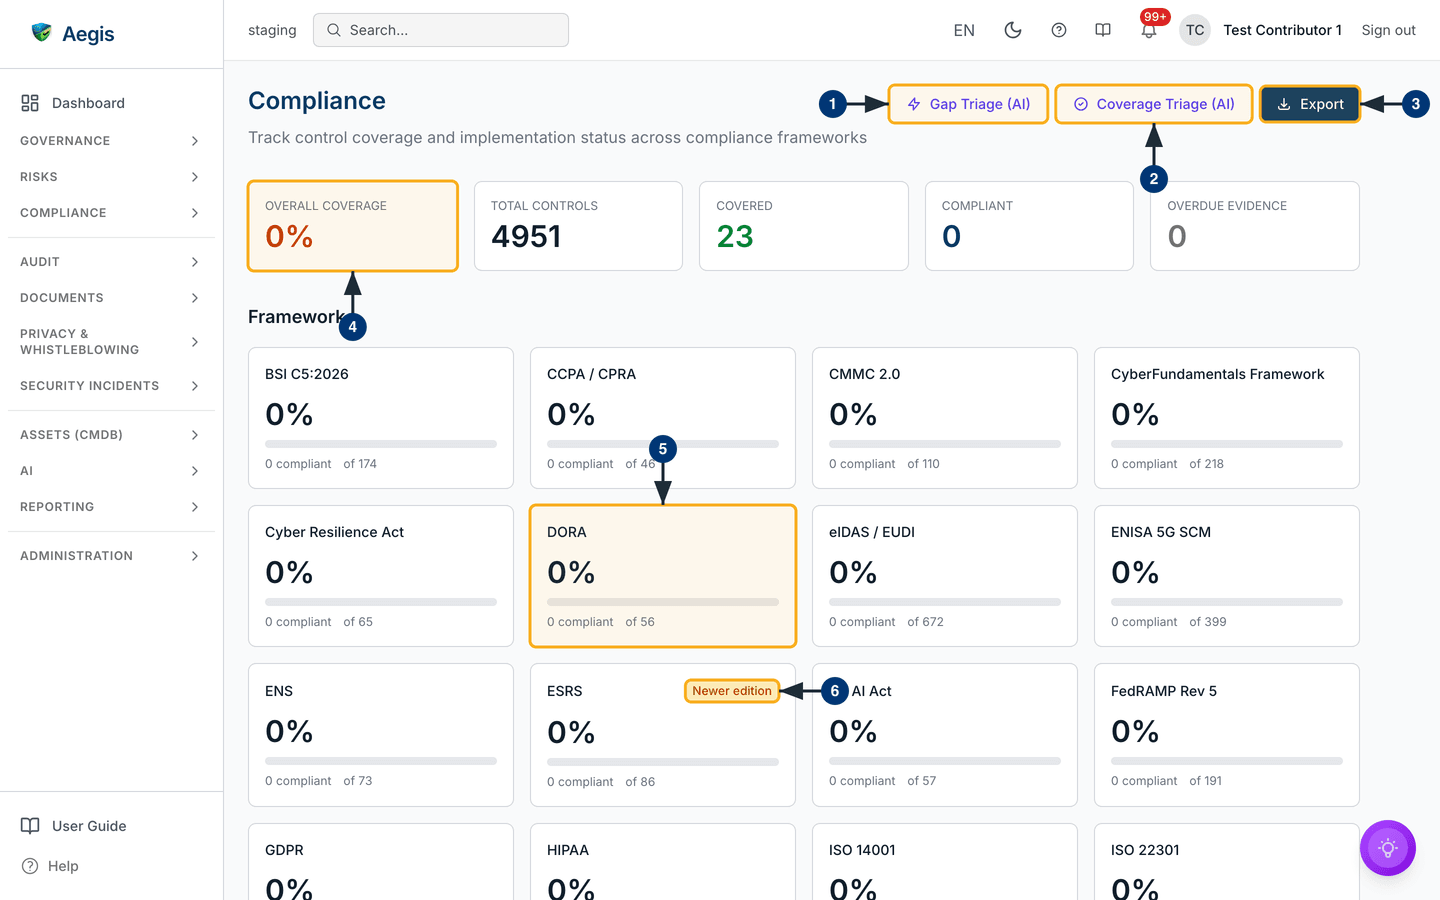Image resolution: width=1440 pixels, height=900 pixels.
Task: Open the ISO 14001 framework card
Action: (x=945, y=862)
